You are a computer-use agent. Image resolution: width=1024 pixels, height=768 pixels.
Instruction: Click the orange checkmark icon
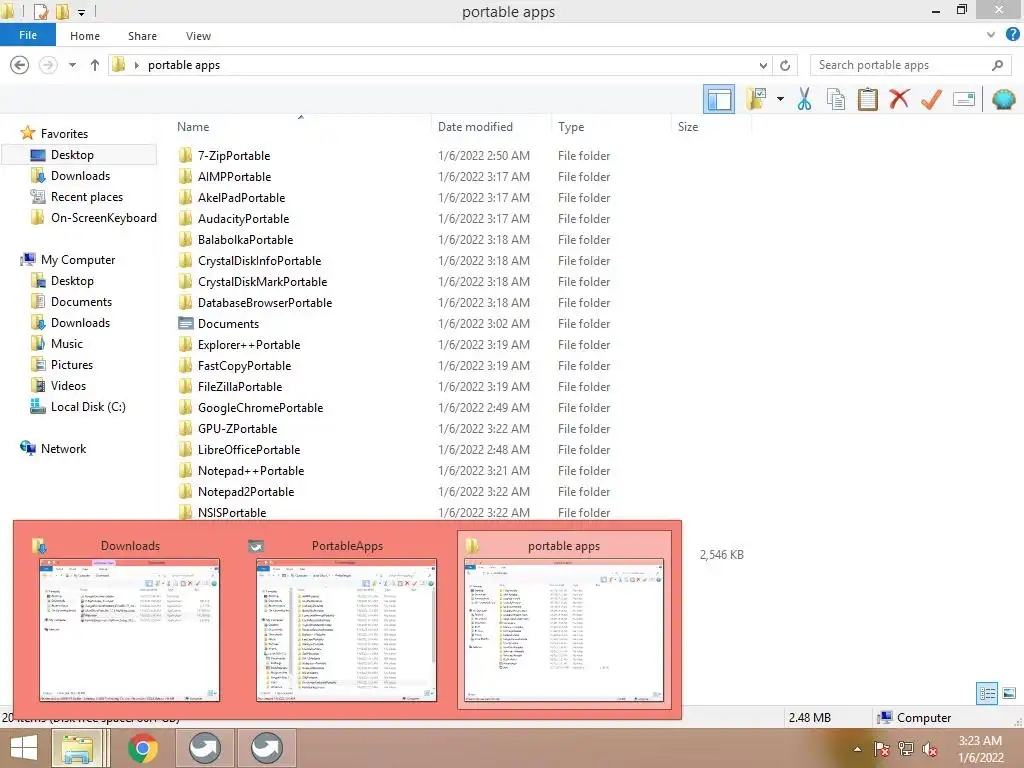tap(931, 99)
